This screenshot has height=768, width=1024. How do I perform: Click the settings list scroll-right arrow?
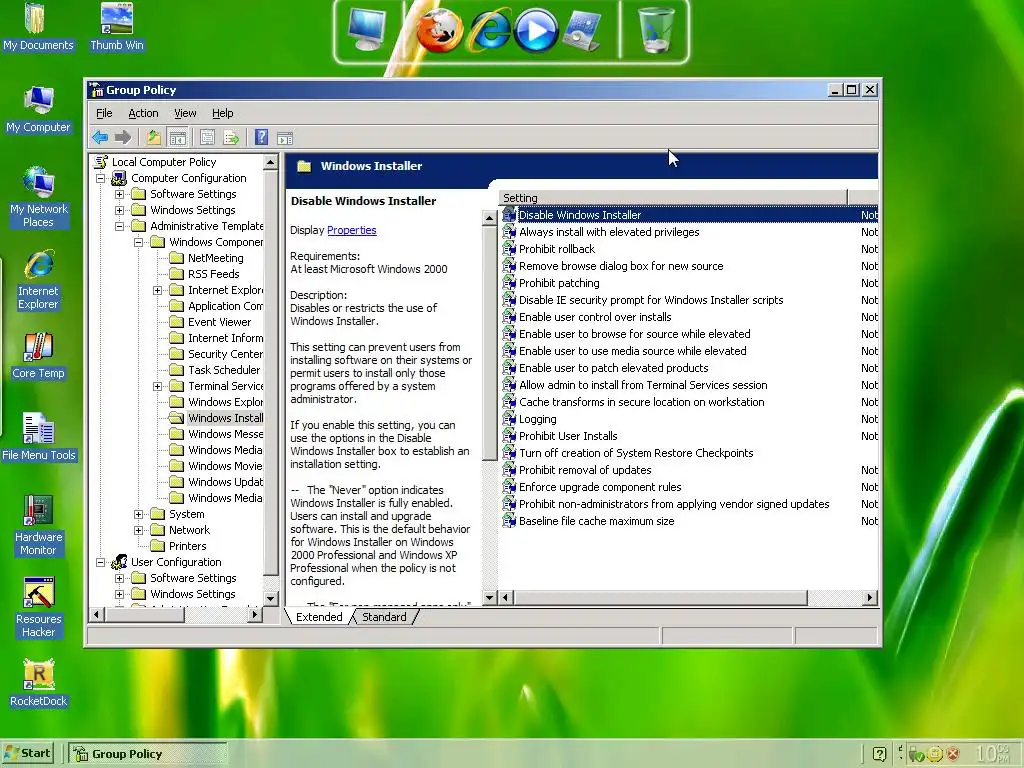tap(869, 598)
